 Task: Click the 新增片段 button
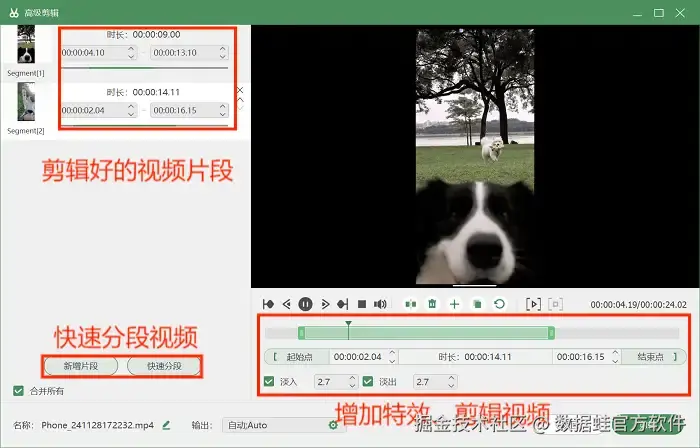click(x=81, y=366)
